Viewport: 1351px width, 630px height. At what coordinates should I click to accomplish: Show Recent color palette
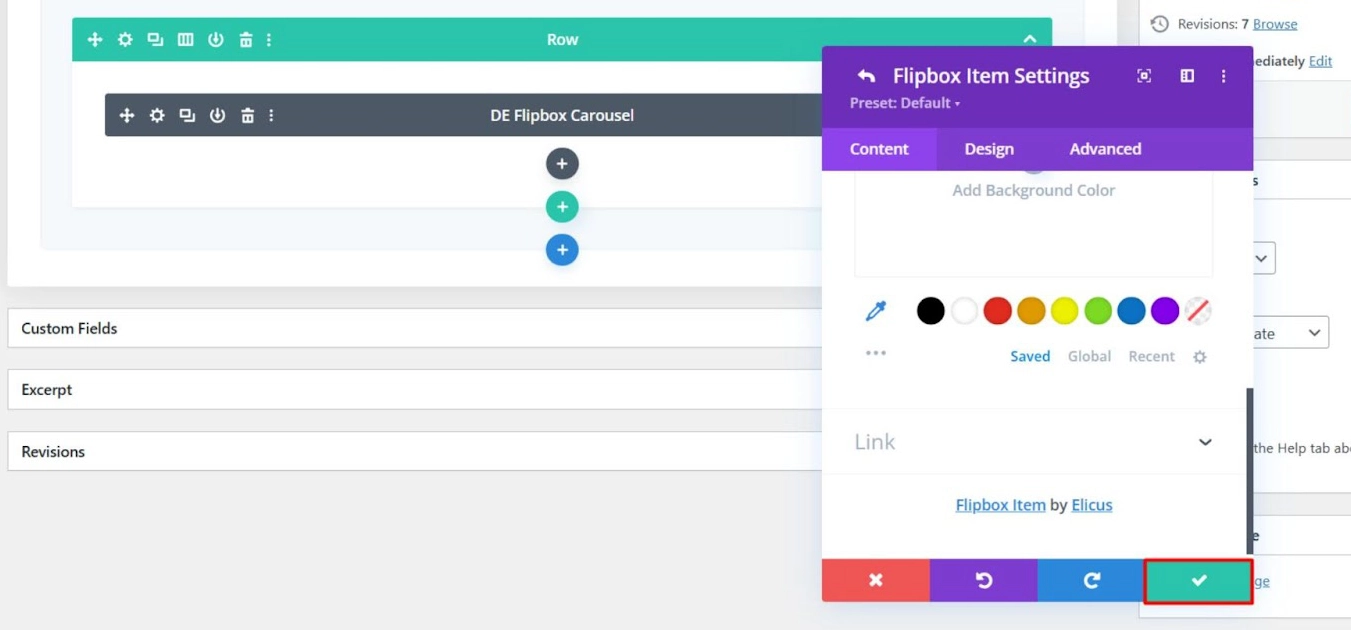pos(1151,357)
